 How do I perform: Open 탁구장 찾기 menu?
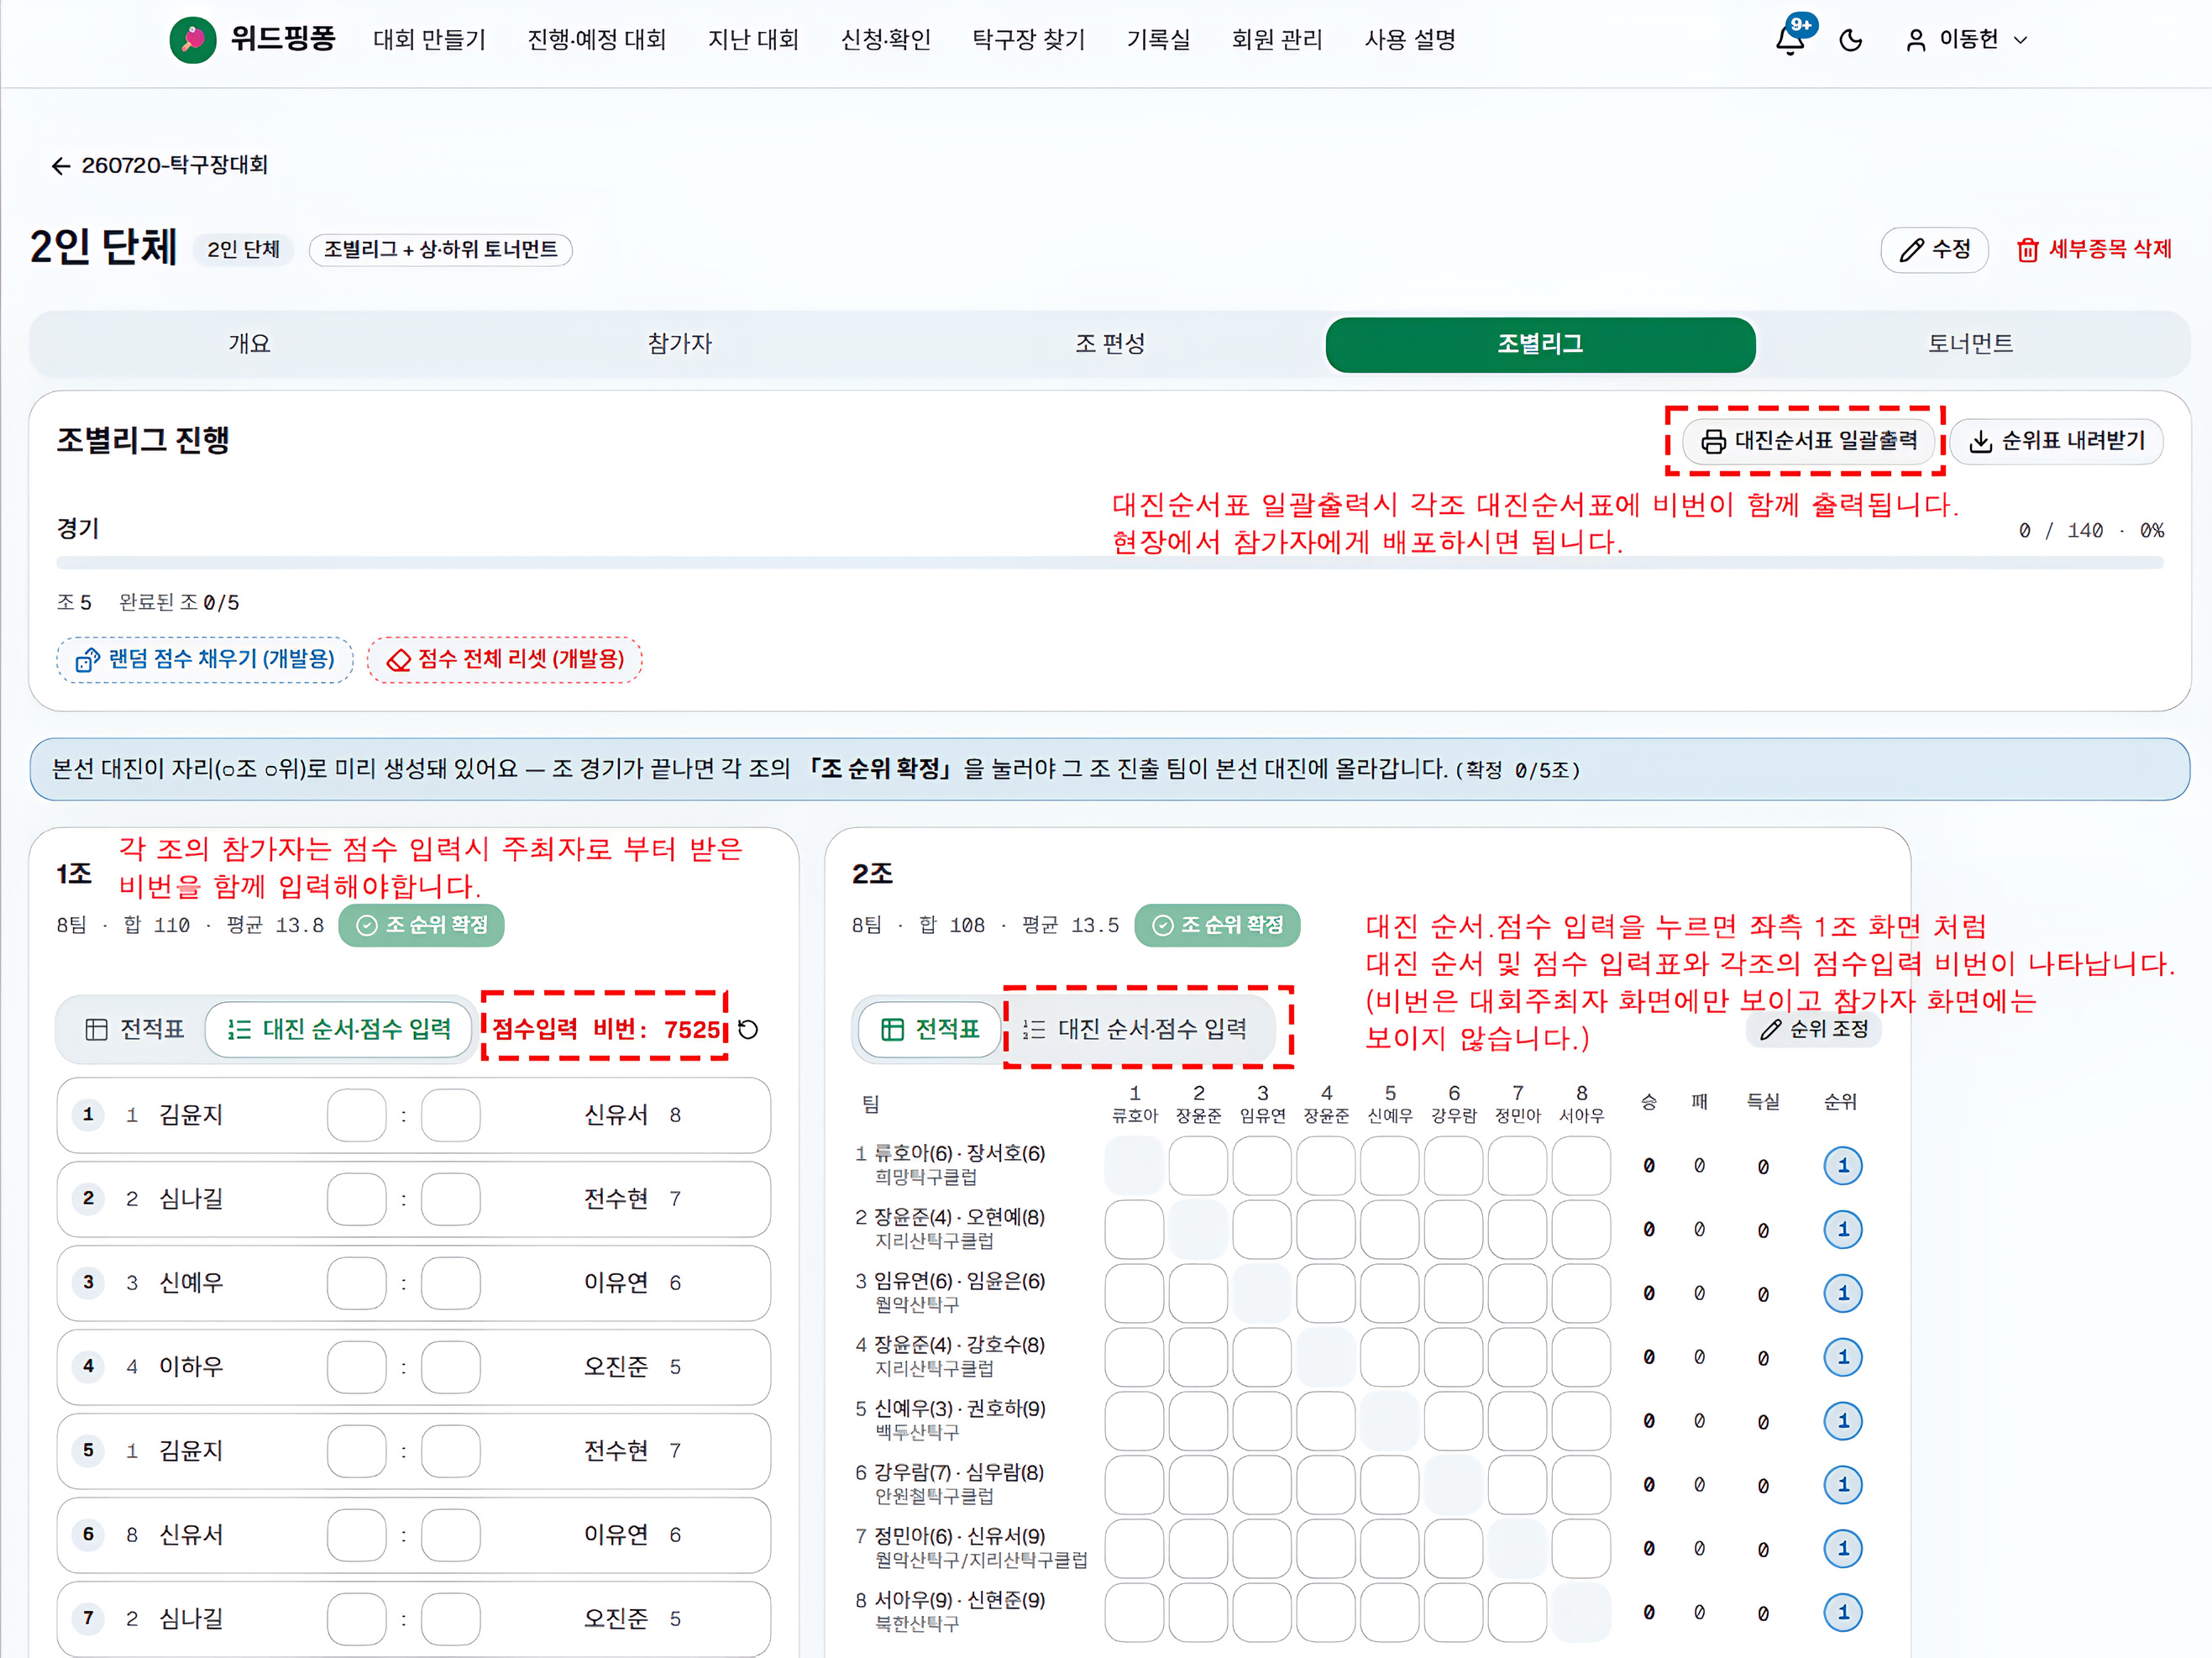pos(1029,40)
